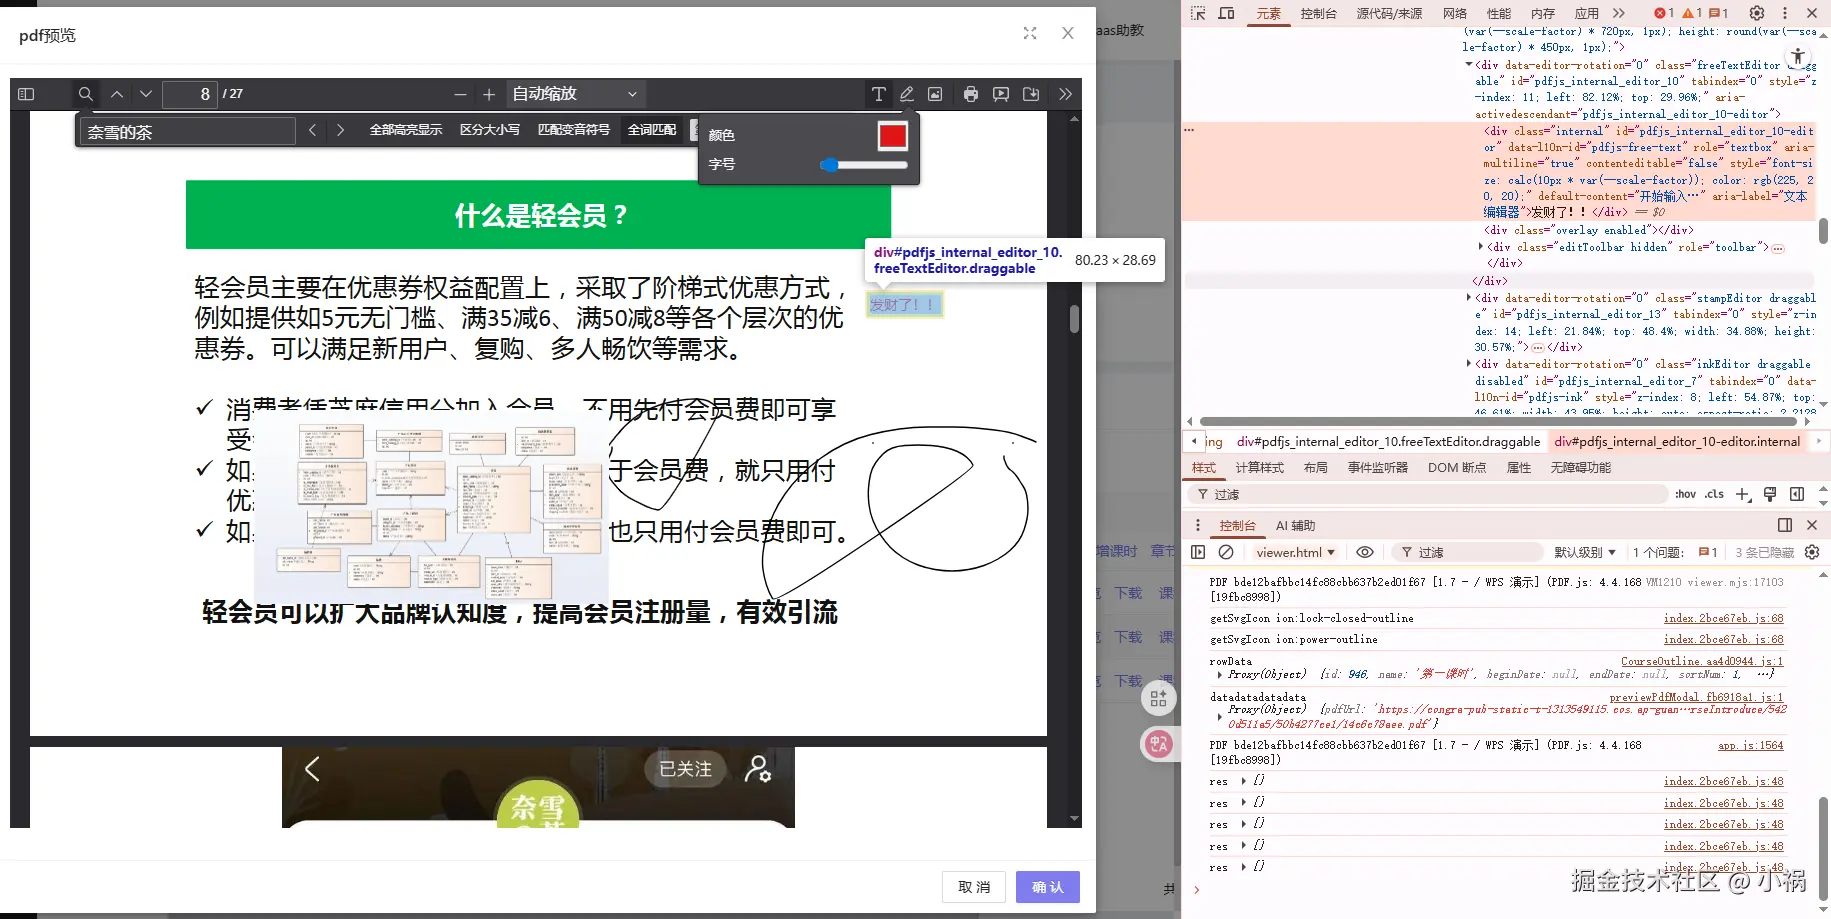Screen dimensions: 1831x919
Task: Activate the draw/ink annotation pencil tool
Action: pos(907,94)
